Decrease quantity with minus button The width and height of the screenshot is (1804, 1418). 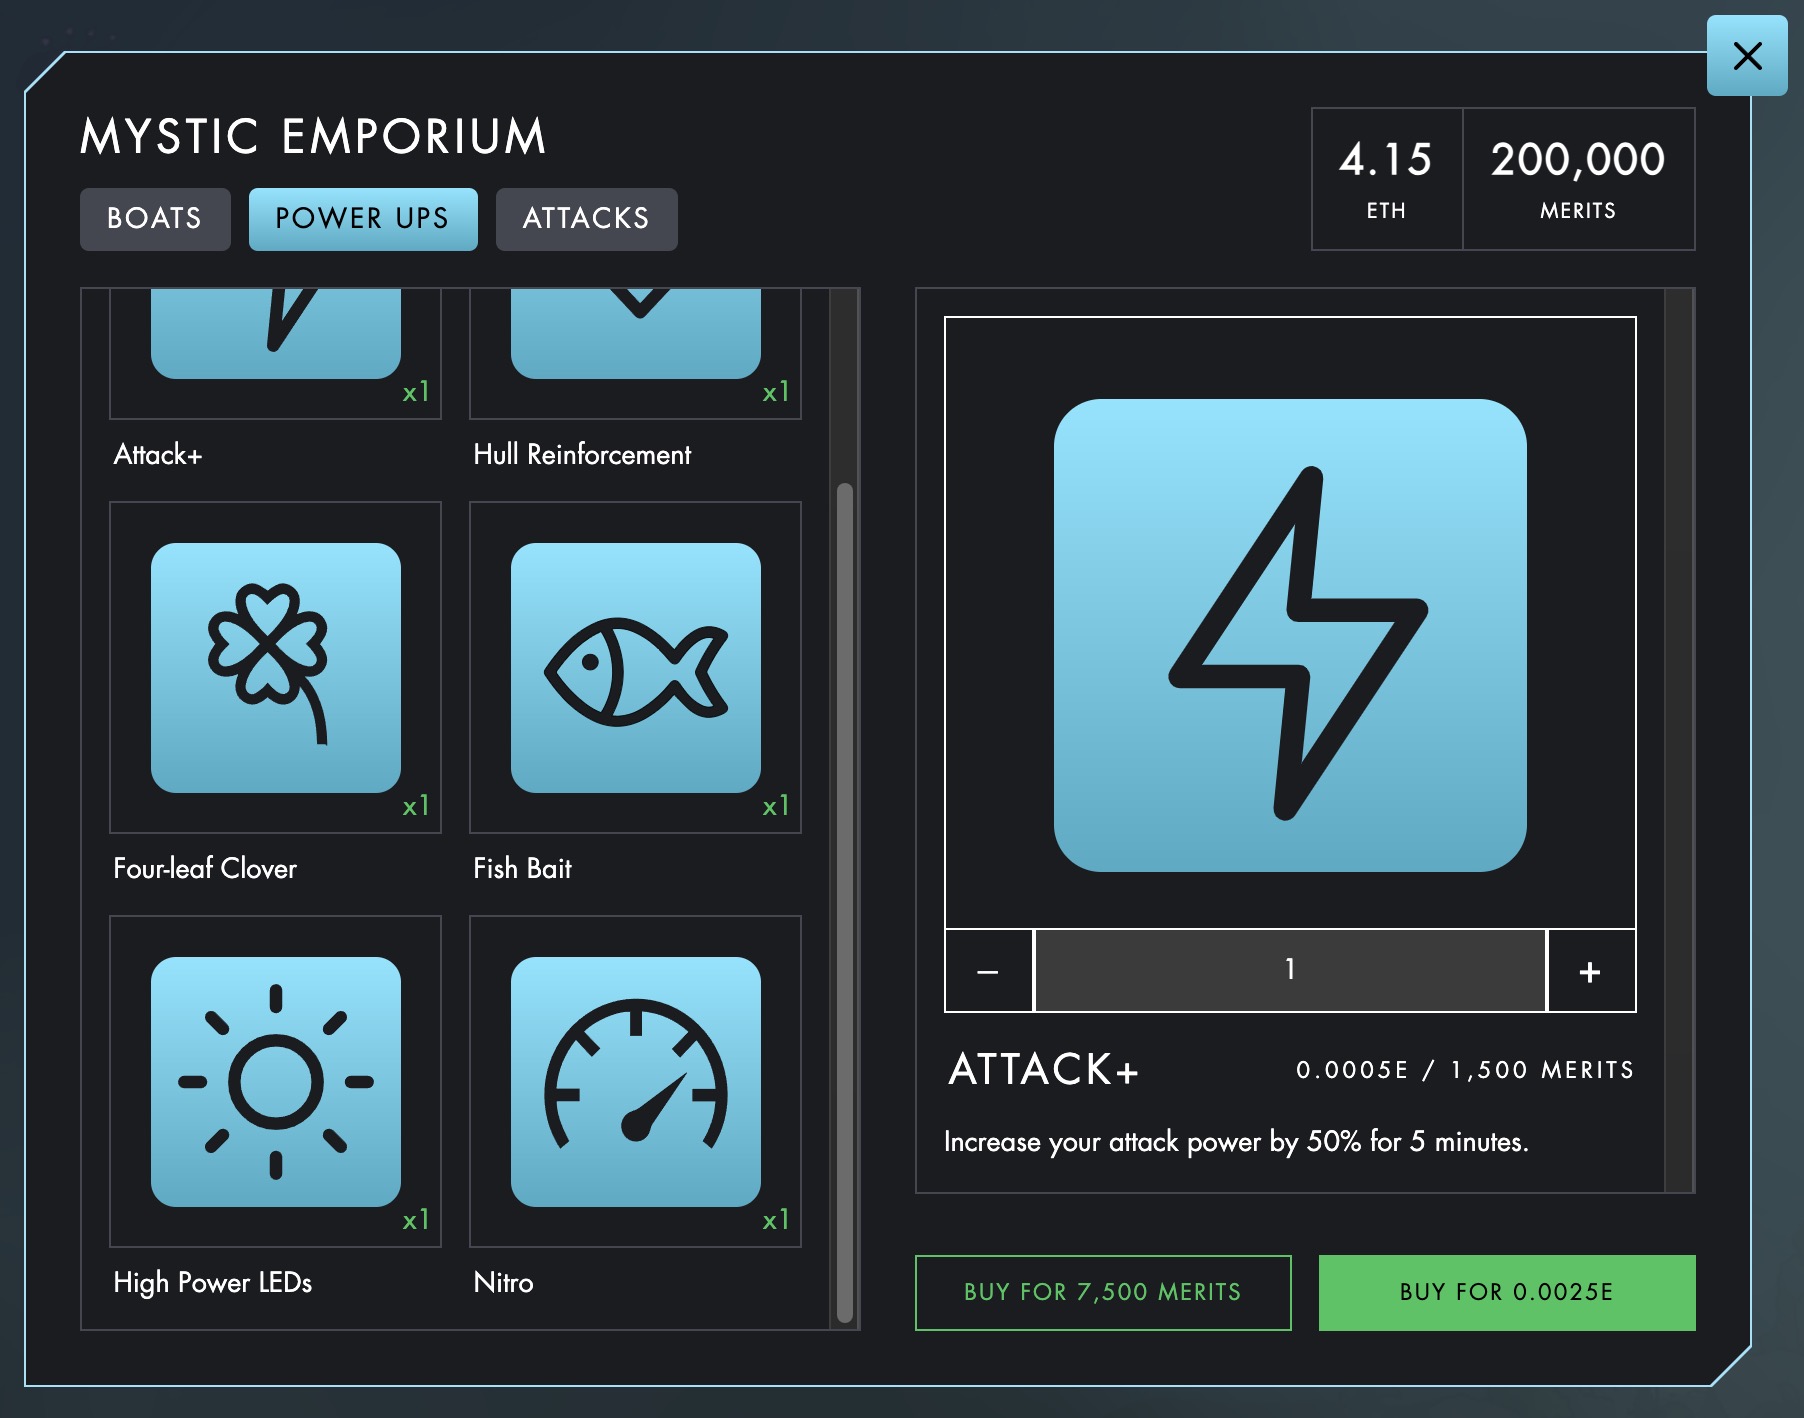(x=988, y=971)
